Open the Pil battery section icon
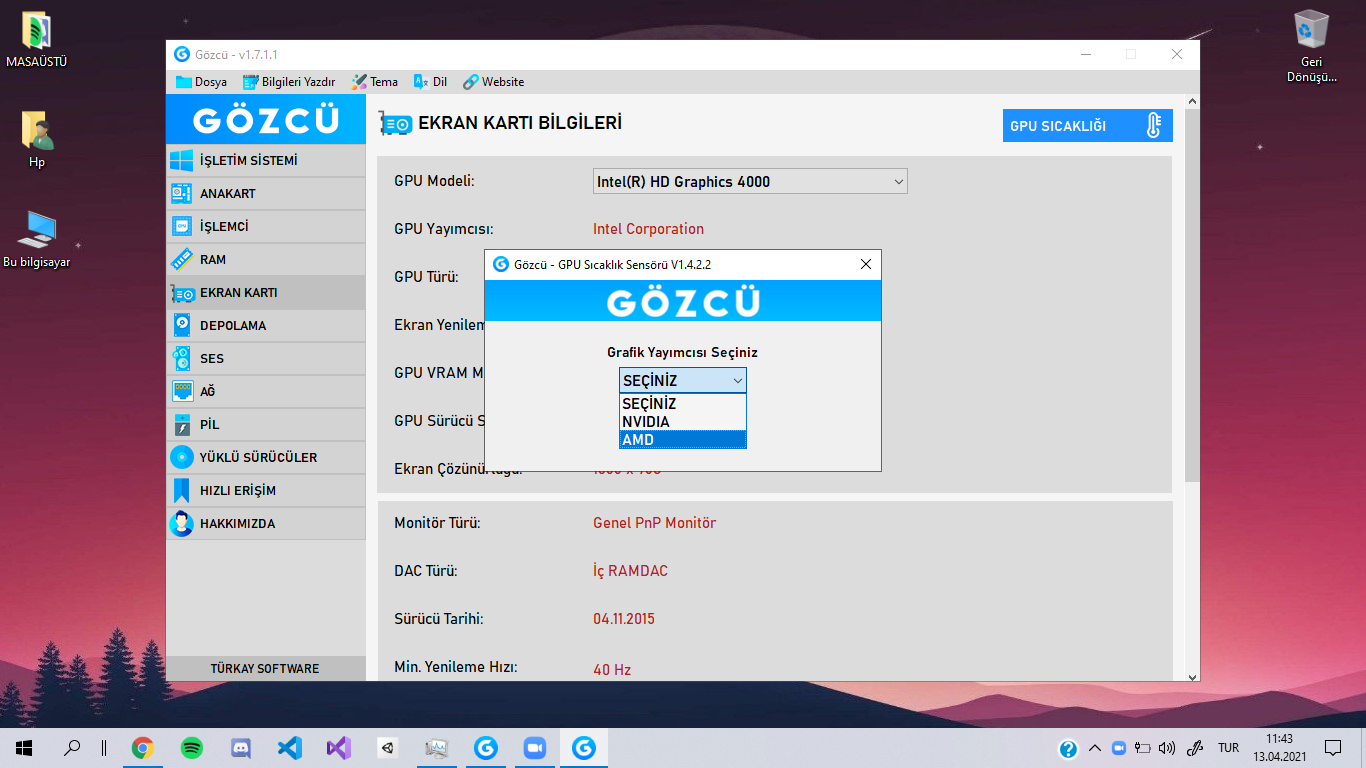Viewport: 1366px width, 768px height. coord(181,424)
